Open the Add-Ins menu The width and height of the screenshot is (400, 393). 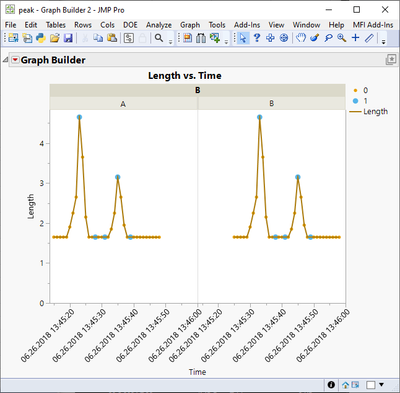pyautogui.click(x=247, y=25)
